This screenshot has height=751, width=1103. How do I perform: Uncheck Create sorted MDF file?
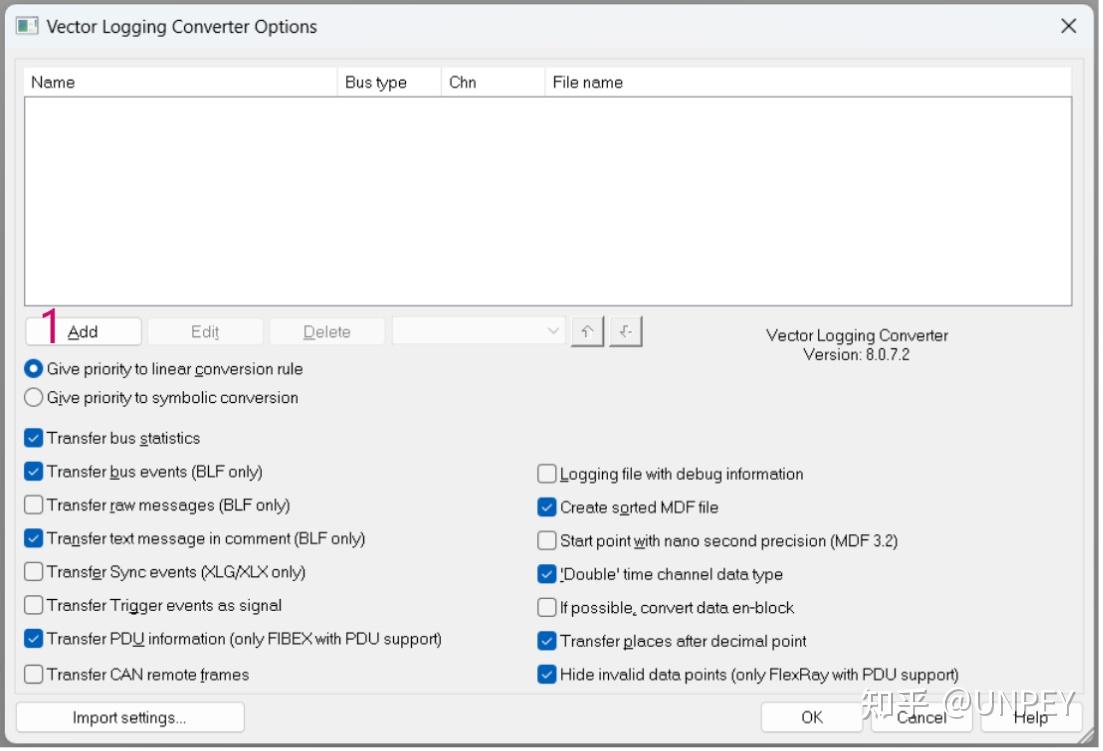click(547, 507)
